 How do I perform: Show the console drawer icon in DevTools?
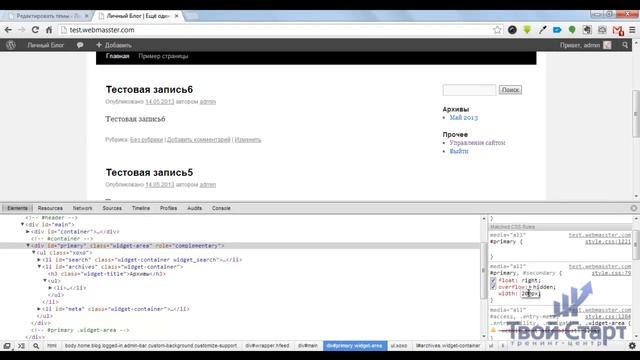tap(21, 346)
